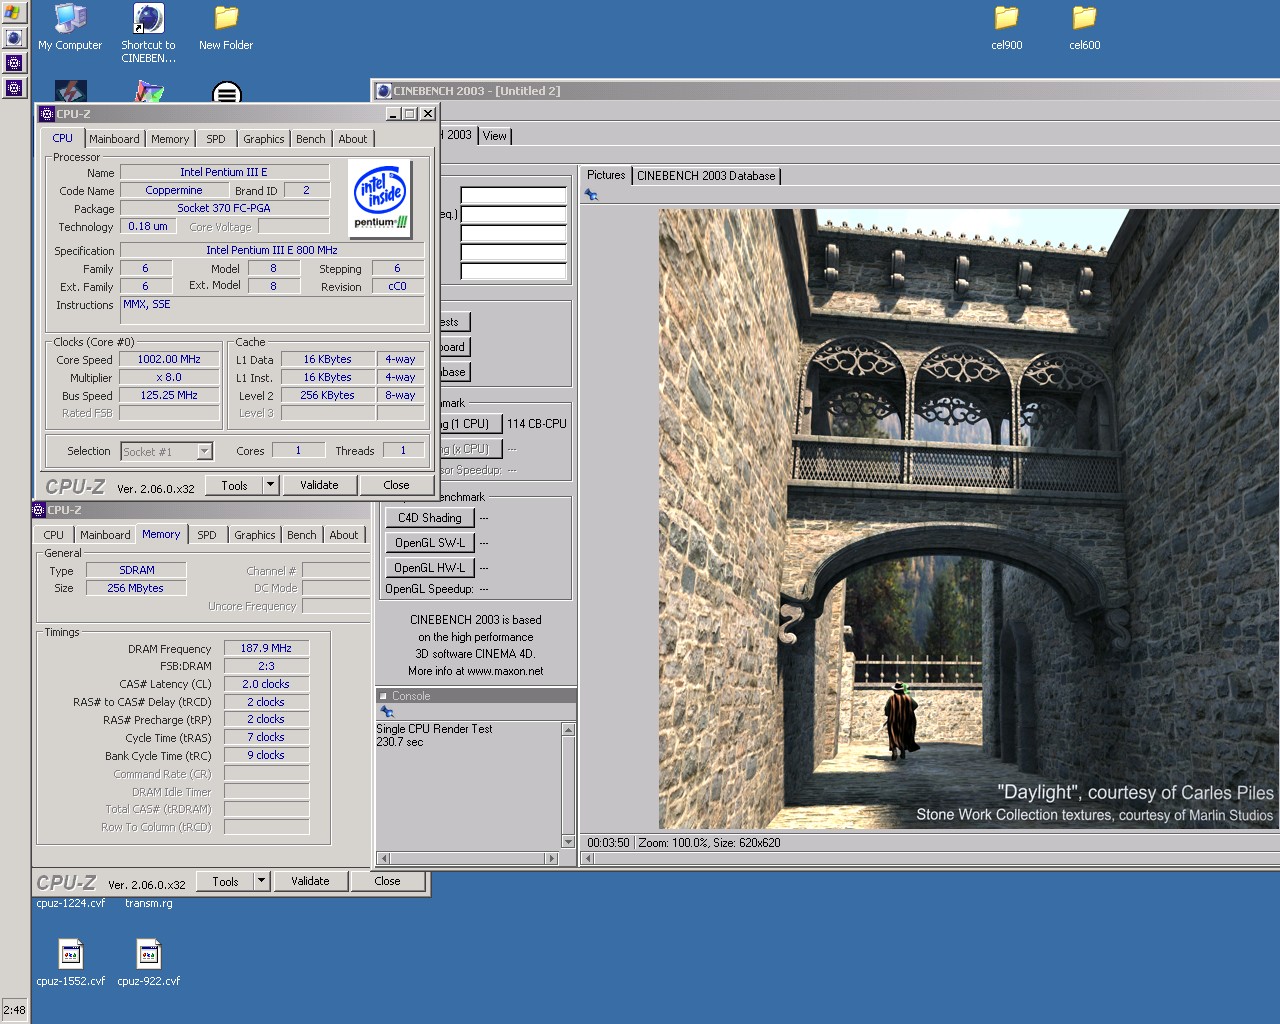The width and height of the screenshot is (1280, 1024).
Task: Click the pushpin icon under the Pictures tab
Action: (x=591, y=195)
